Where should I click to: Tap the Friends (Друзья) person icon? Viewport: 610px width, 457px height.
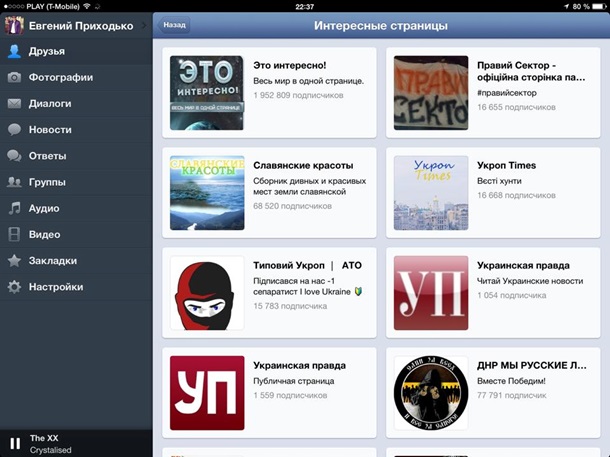tap(14, 51)
